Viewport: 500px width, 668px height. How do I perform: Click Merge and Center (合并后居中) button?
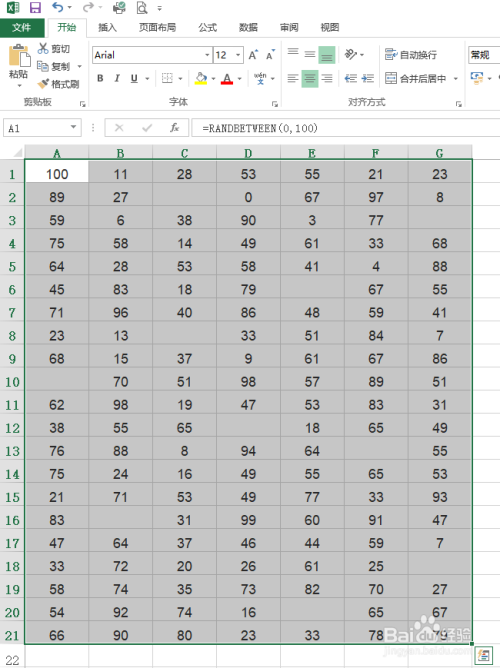coord(415,78)
